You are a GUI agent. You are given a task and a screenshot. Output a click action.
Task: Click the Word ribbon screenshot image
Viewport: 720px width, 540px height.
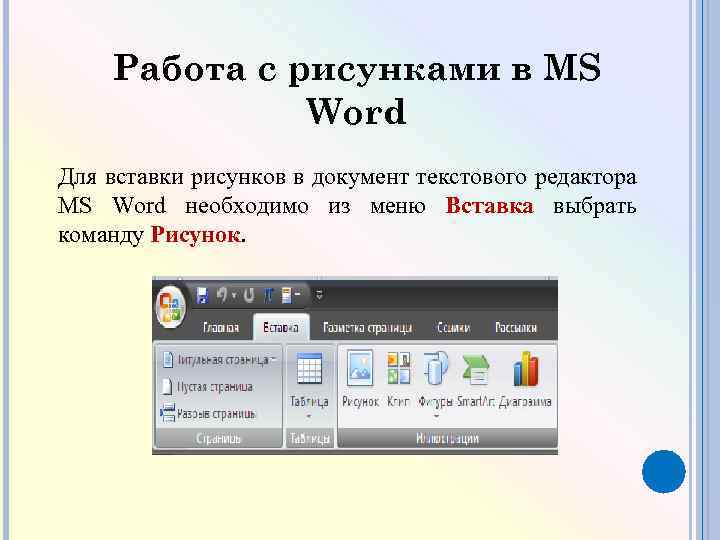pos(355,366)
